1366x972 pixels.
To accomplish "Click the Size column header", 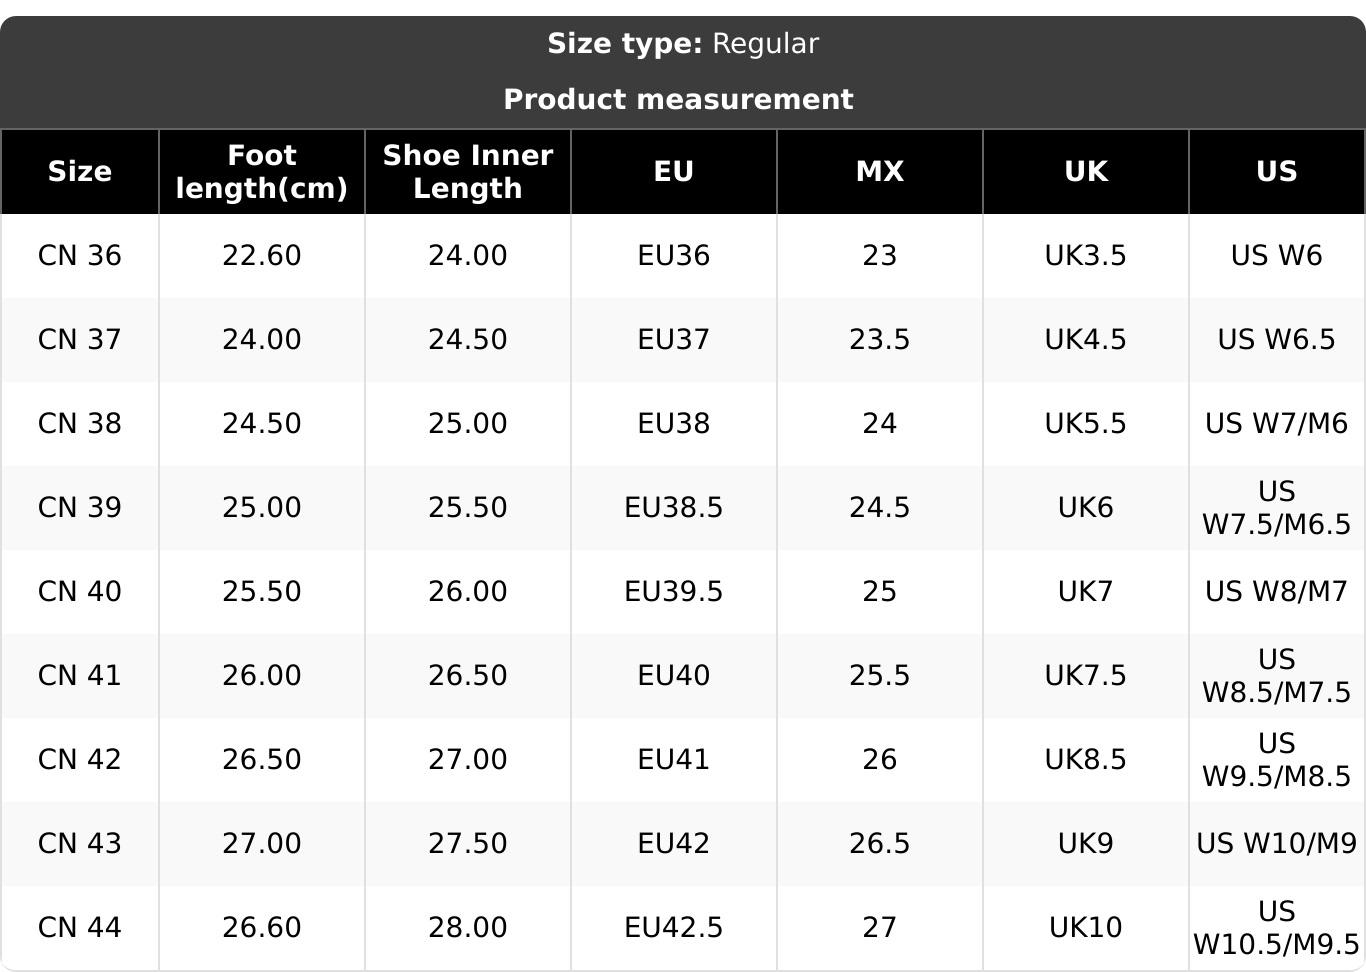I will (x=80, y=171).
